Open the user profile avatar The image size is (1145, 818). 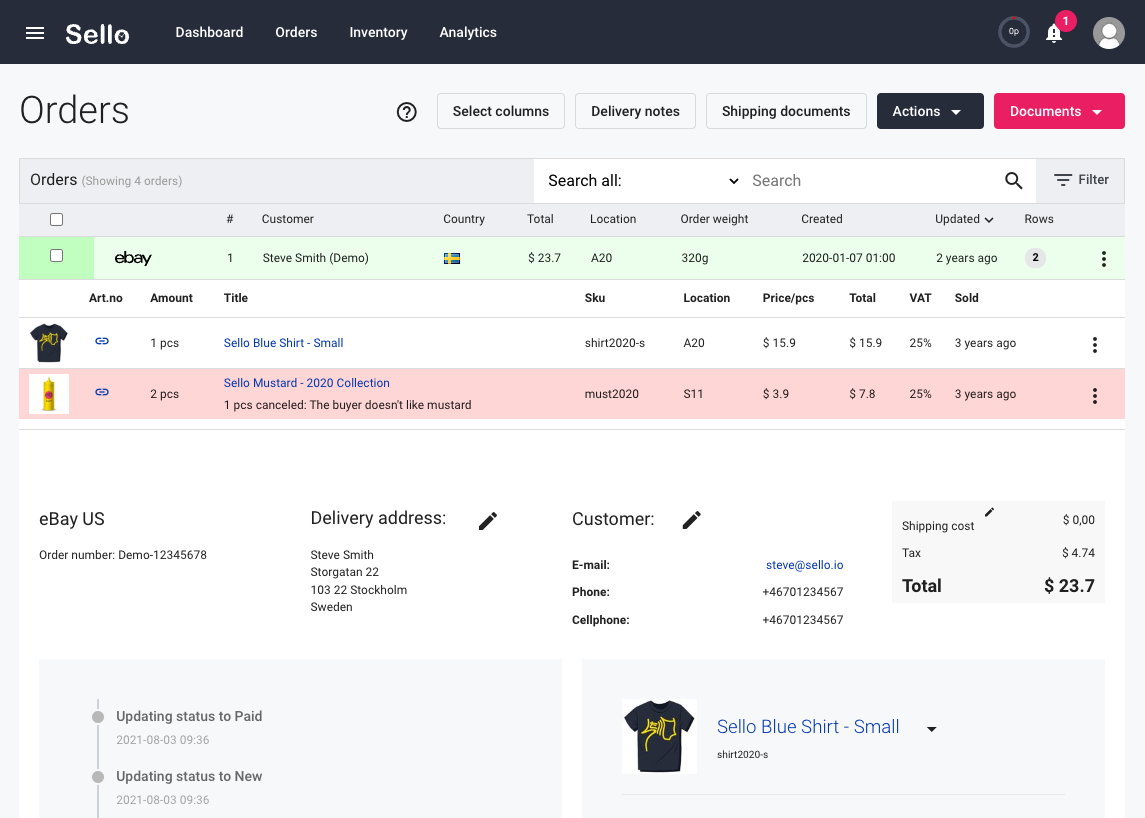[x=1108, y=33]
